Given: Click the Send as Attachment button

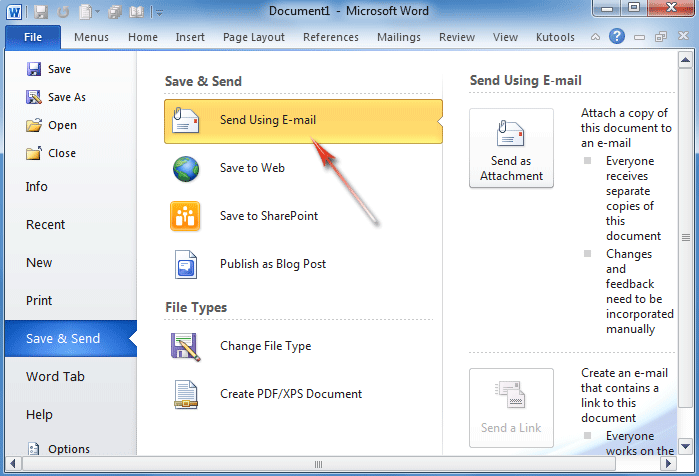Looking at the screenshot, I should click(511, 148).
